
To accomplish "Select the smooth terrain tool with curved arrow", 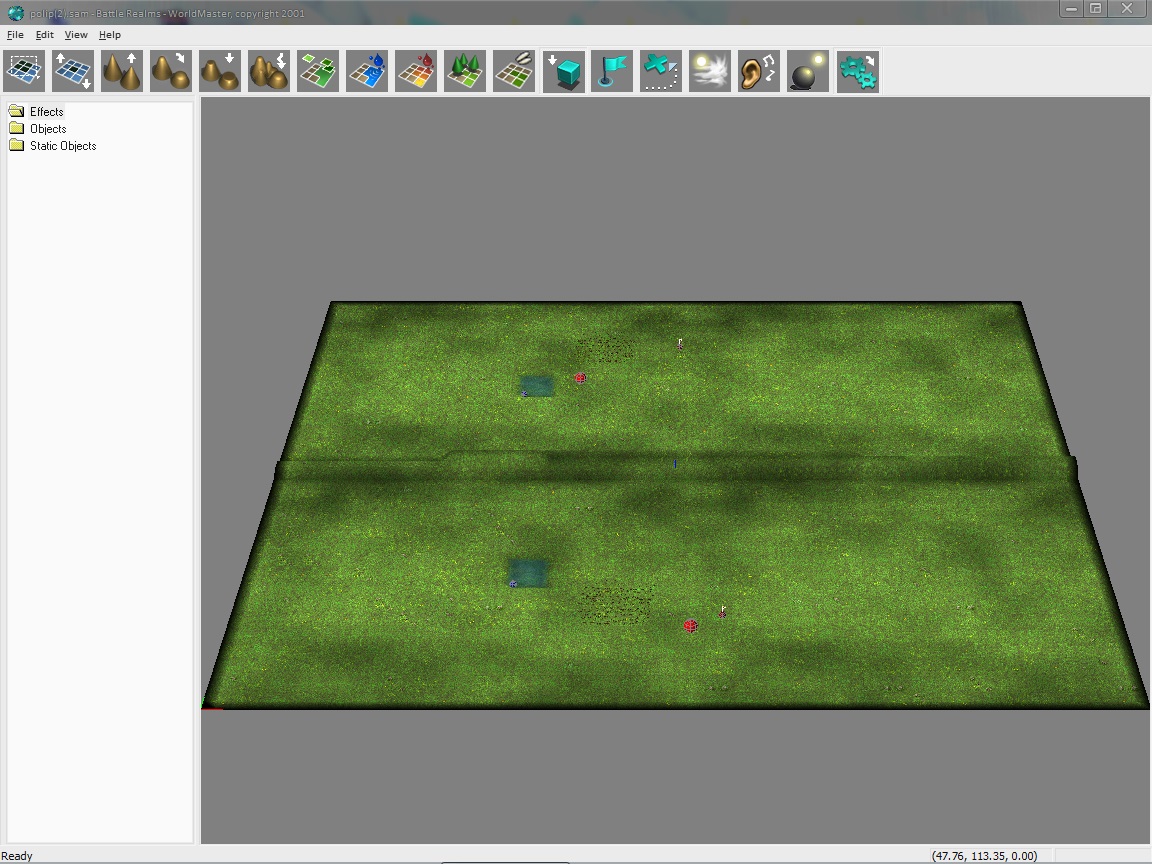I will point(170,71).
